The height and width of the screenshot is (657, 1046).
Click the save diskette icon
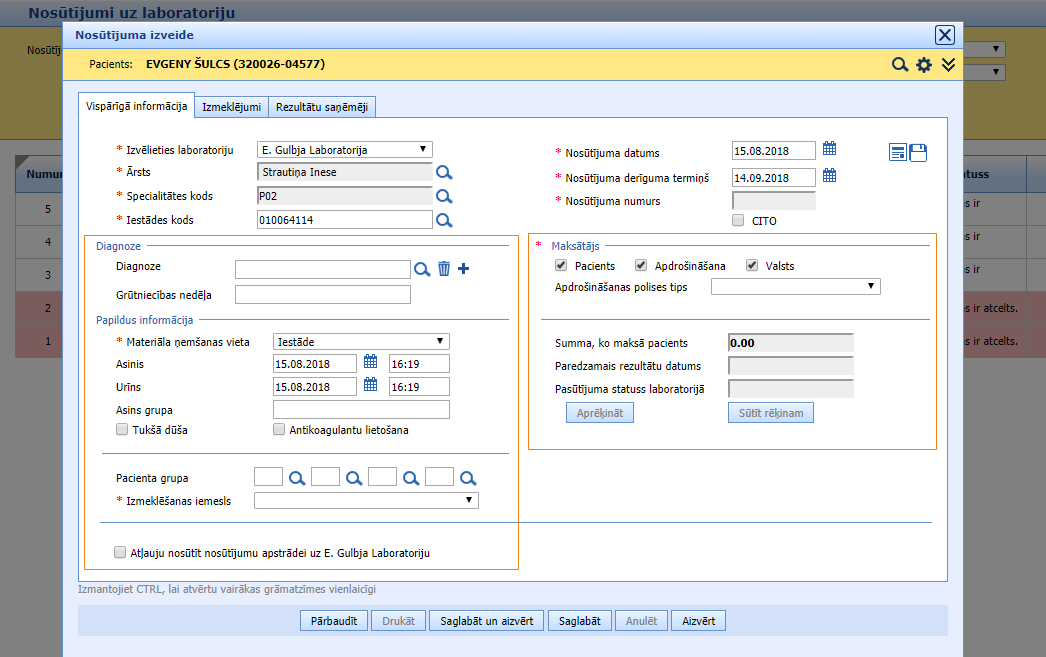click(x=918, y=152)
